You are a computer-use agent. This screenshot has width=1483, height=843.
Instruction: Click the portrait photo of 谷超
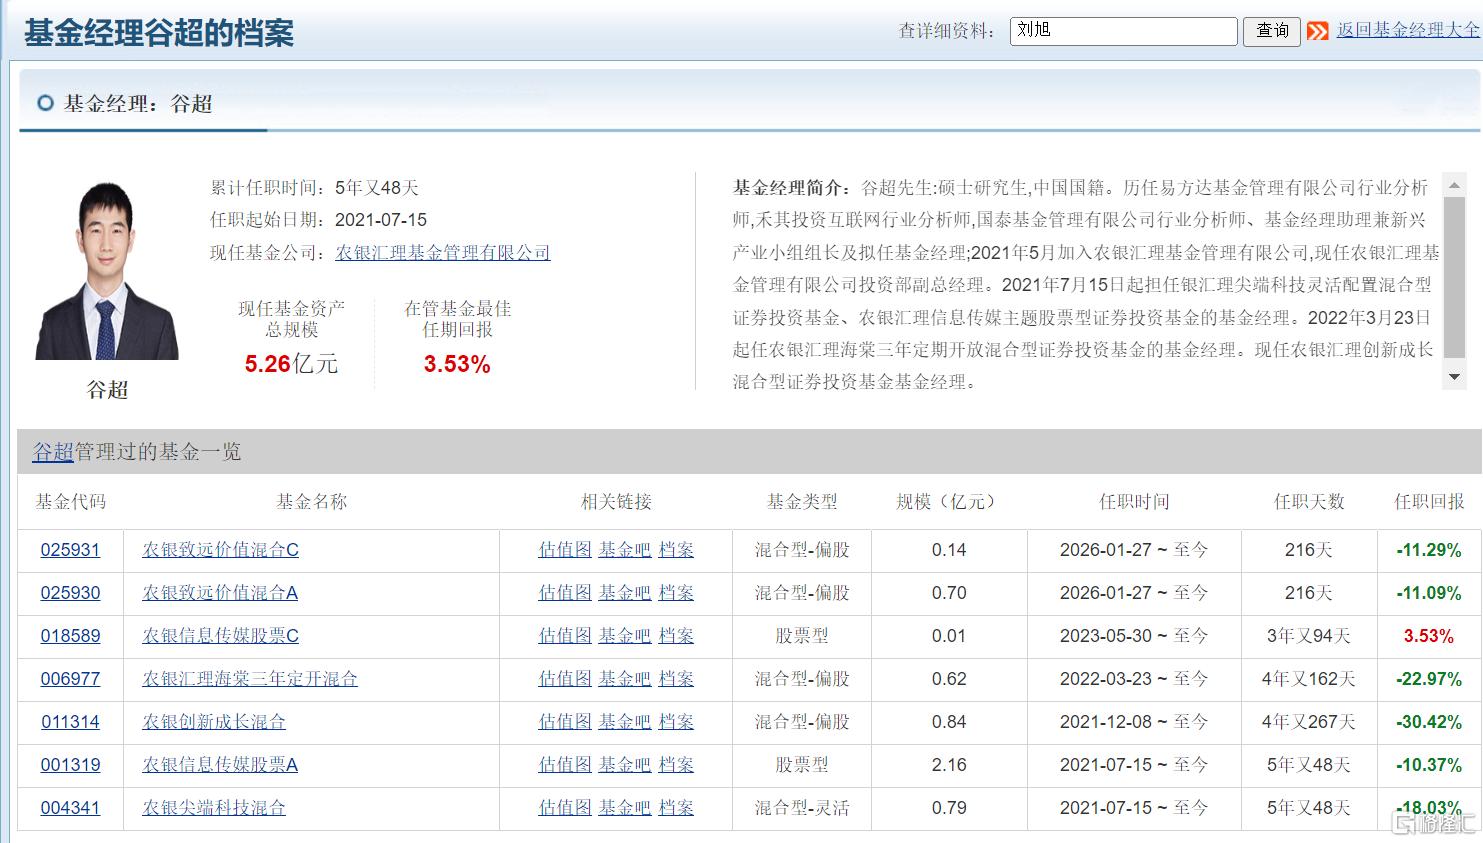107,271
